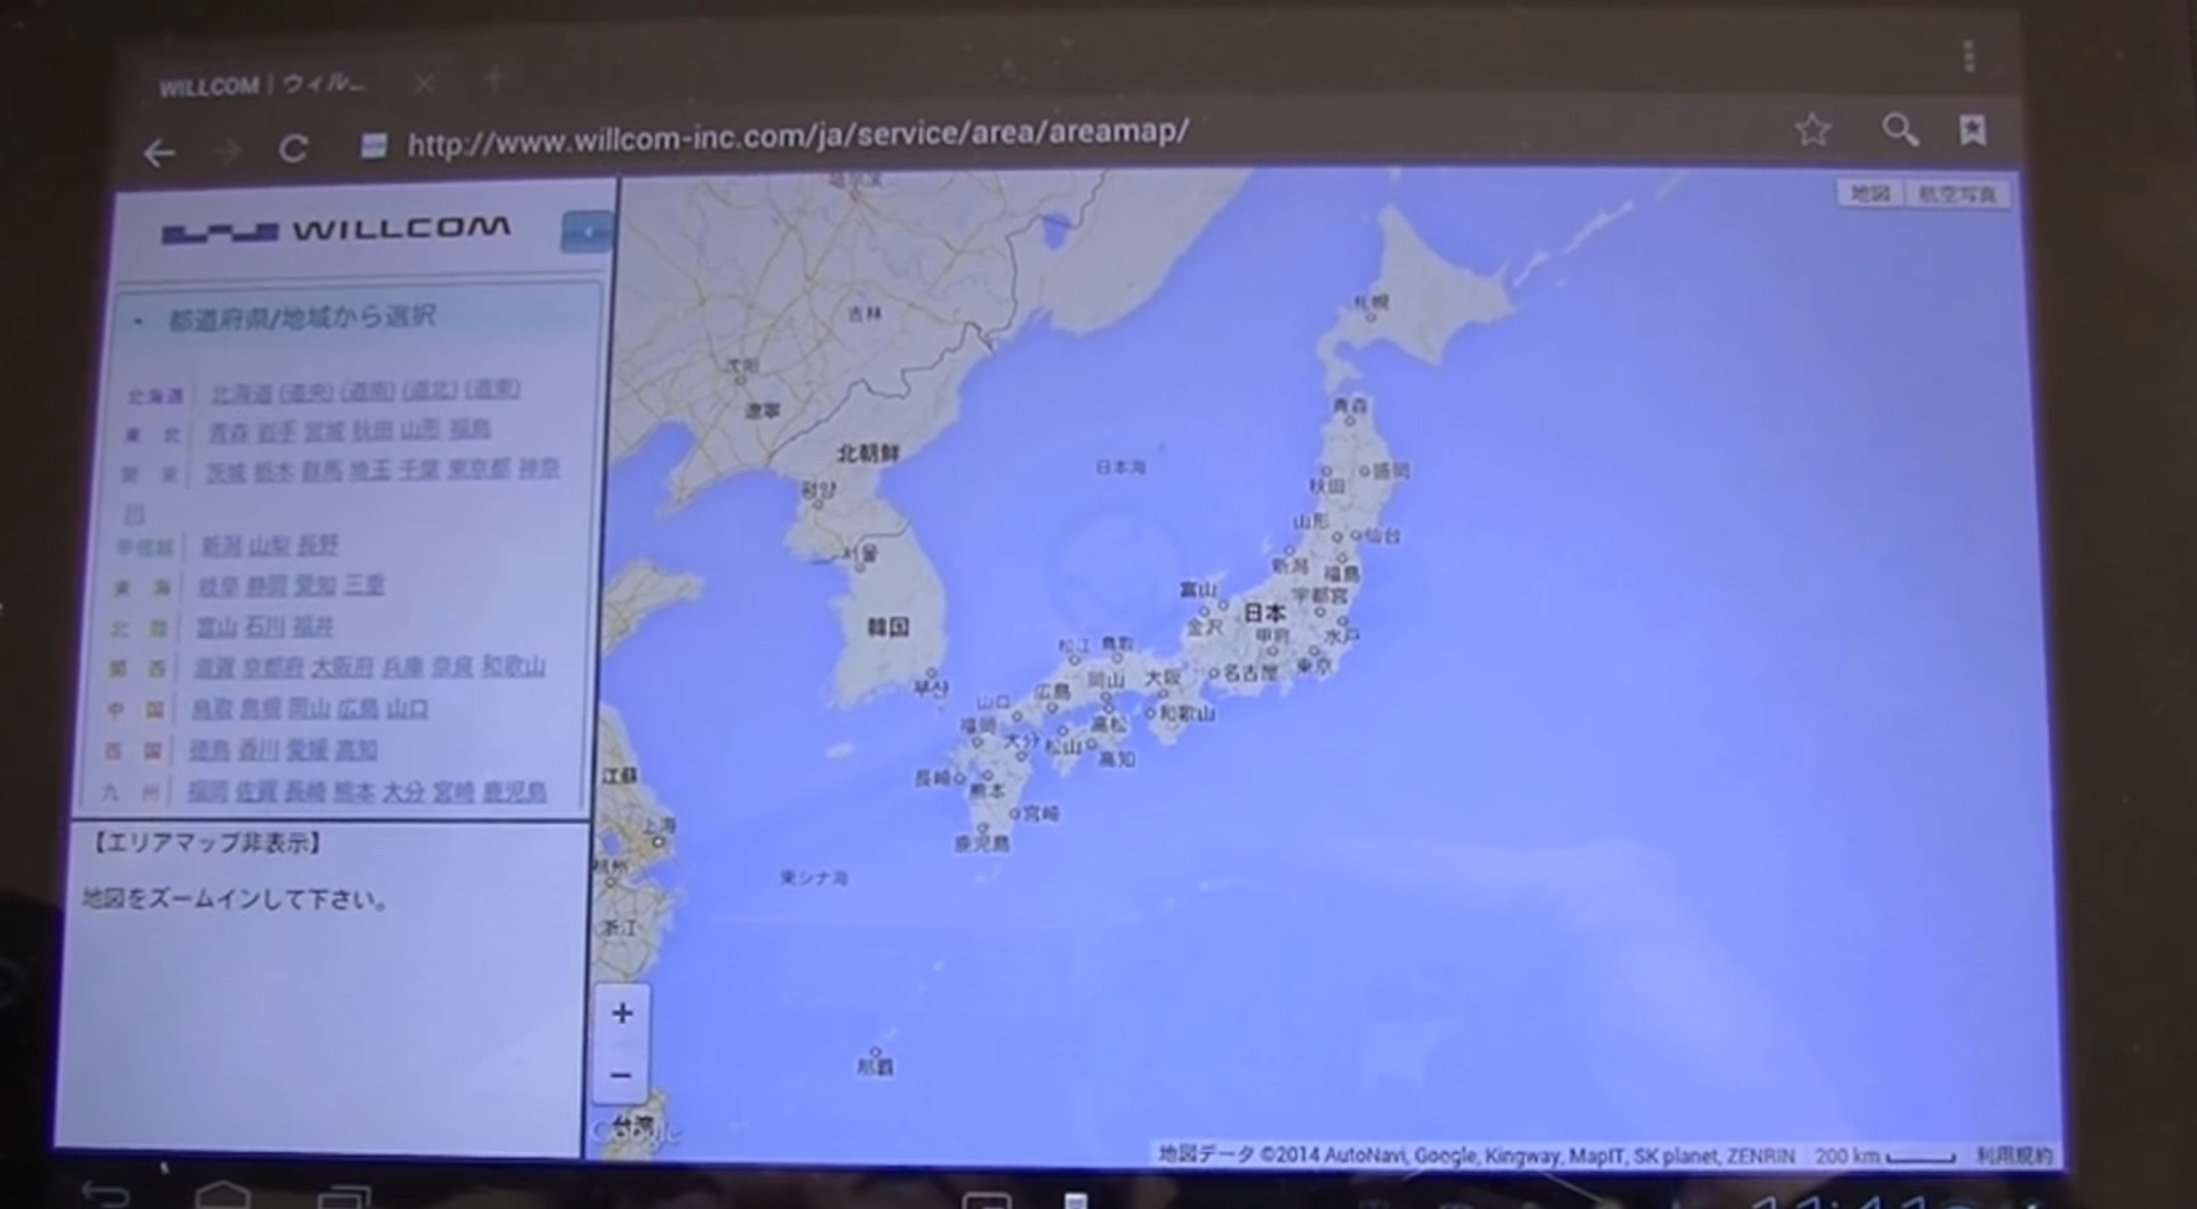Select 千葉 prefecture link
Image resolution: width=2197 pixels, height=1209 pixels.
[419, 468]
